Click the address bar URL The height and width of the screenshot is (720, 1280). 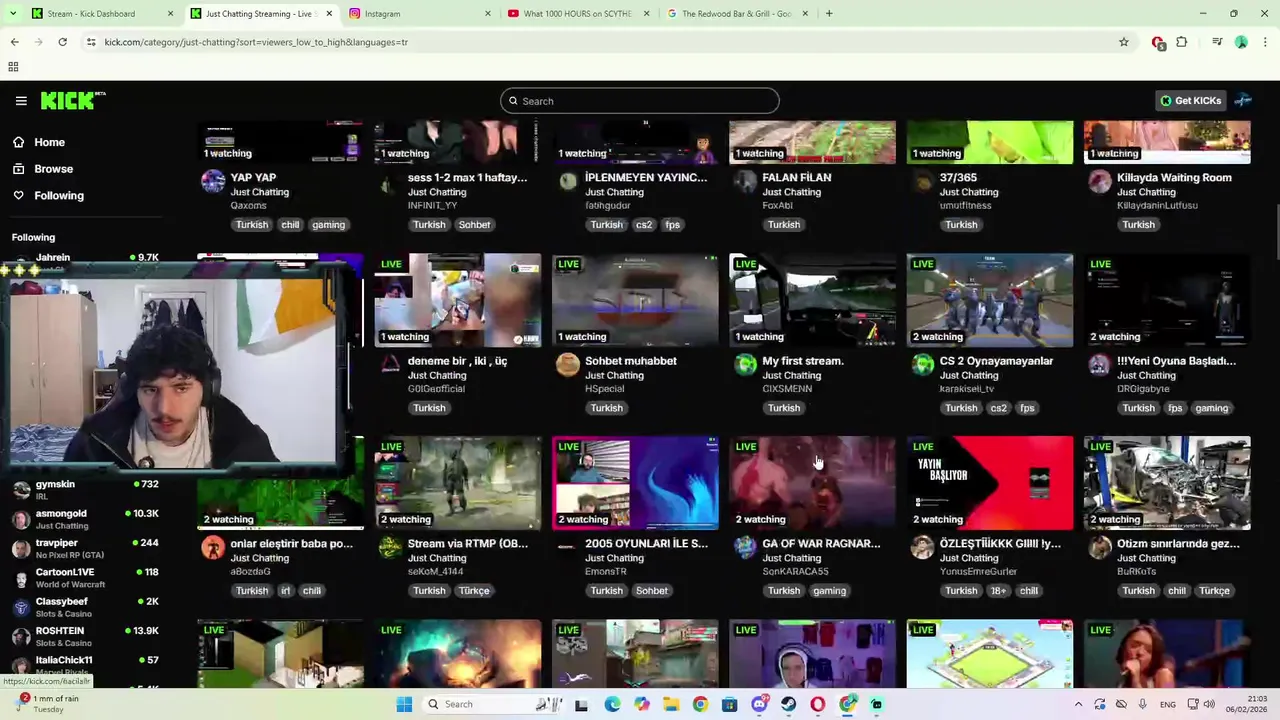(256, 42)
